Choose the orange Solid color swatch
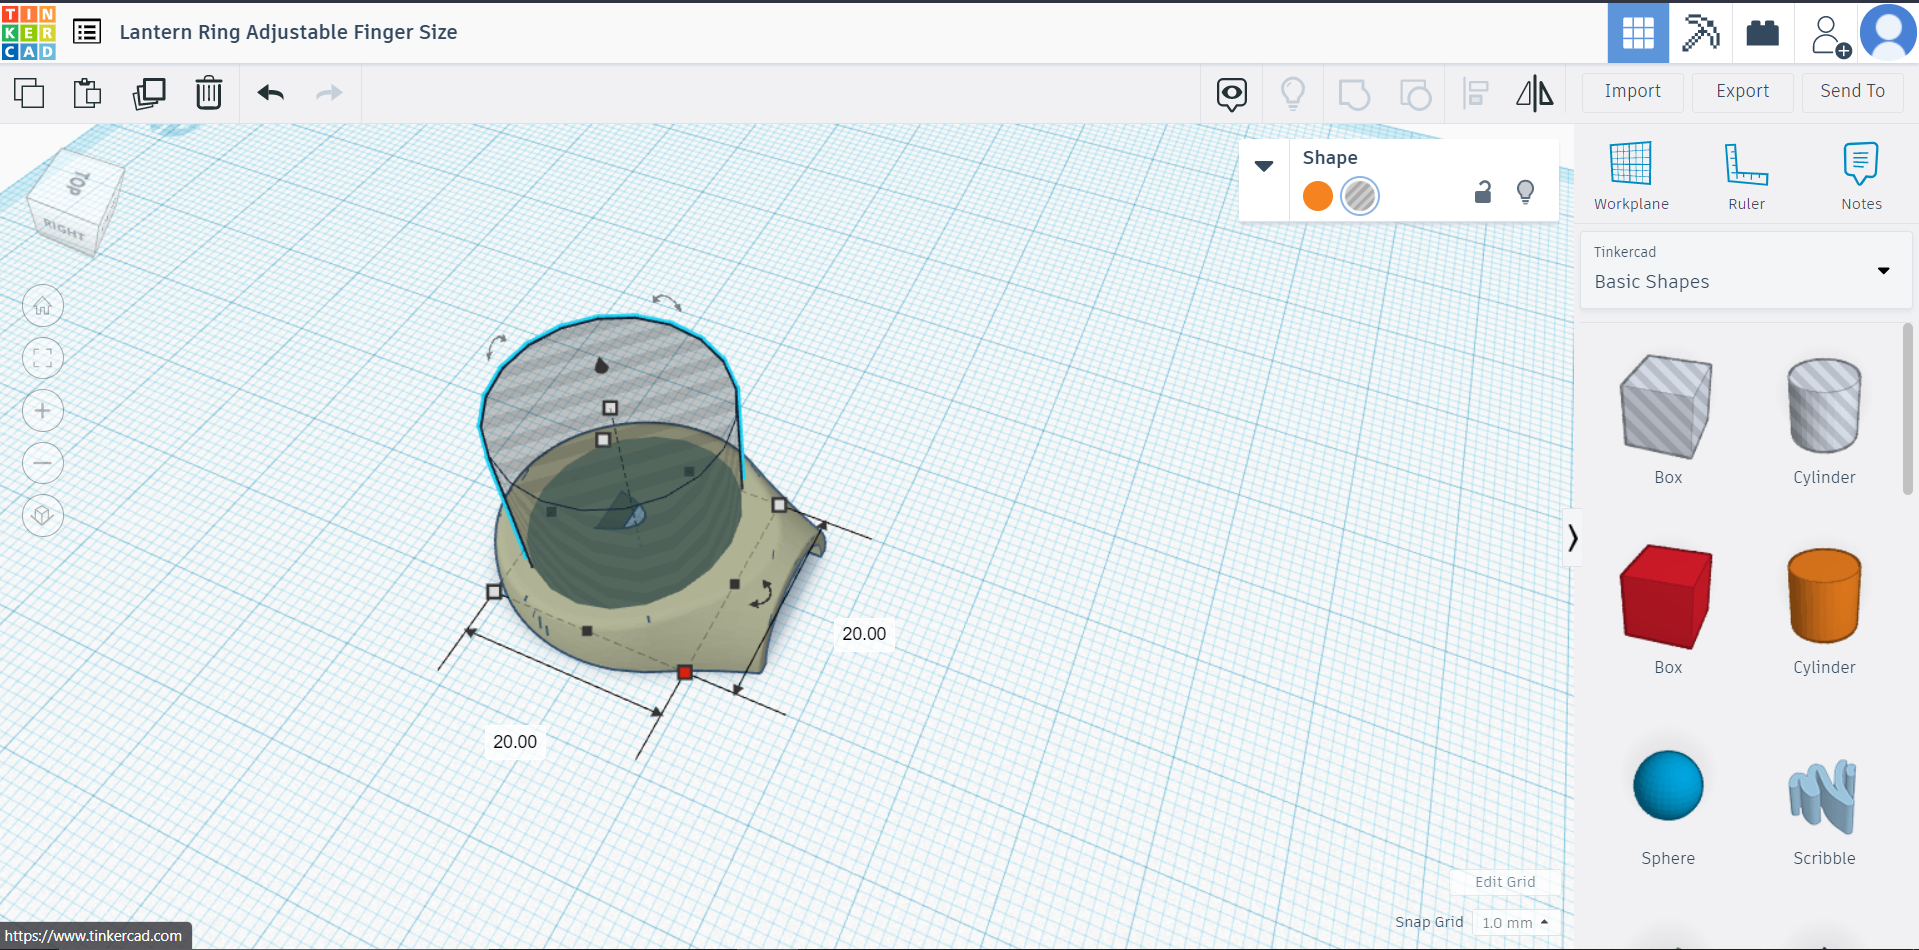Screen dimensions: 1919x950 coord(1318,196)
